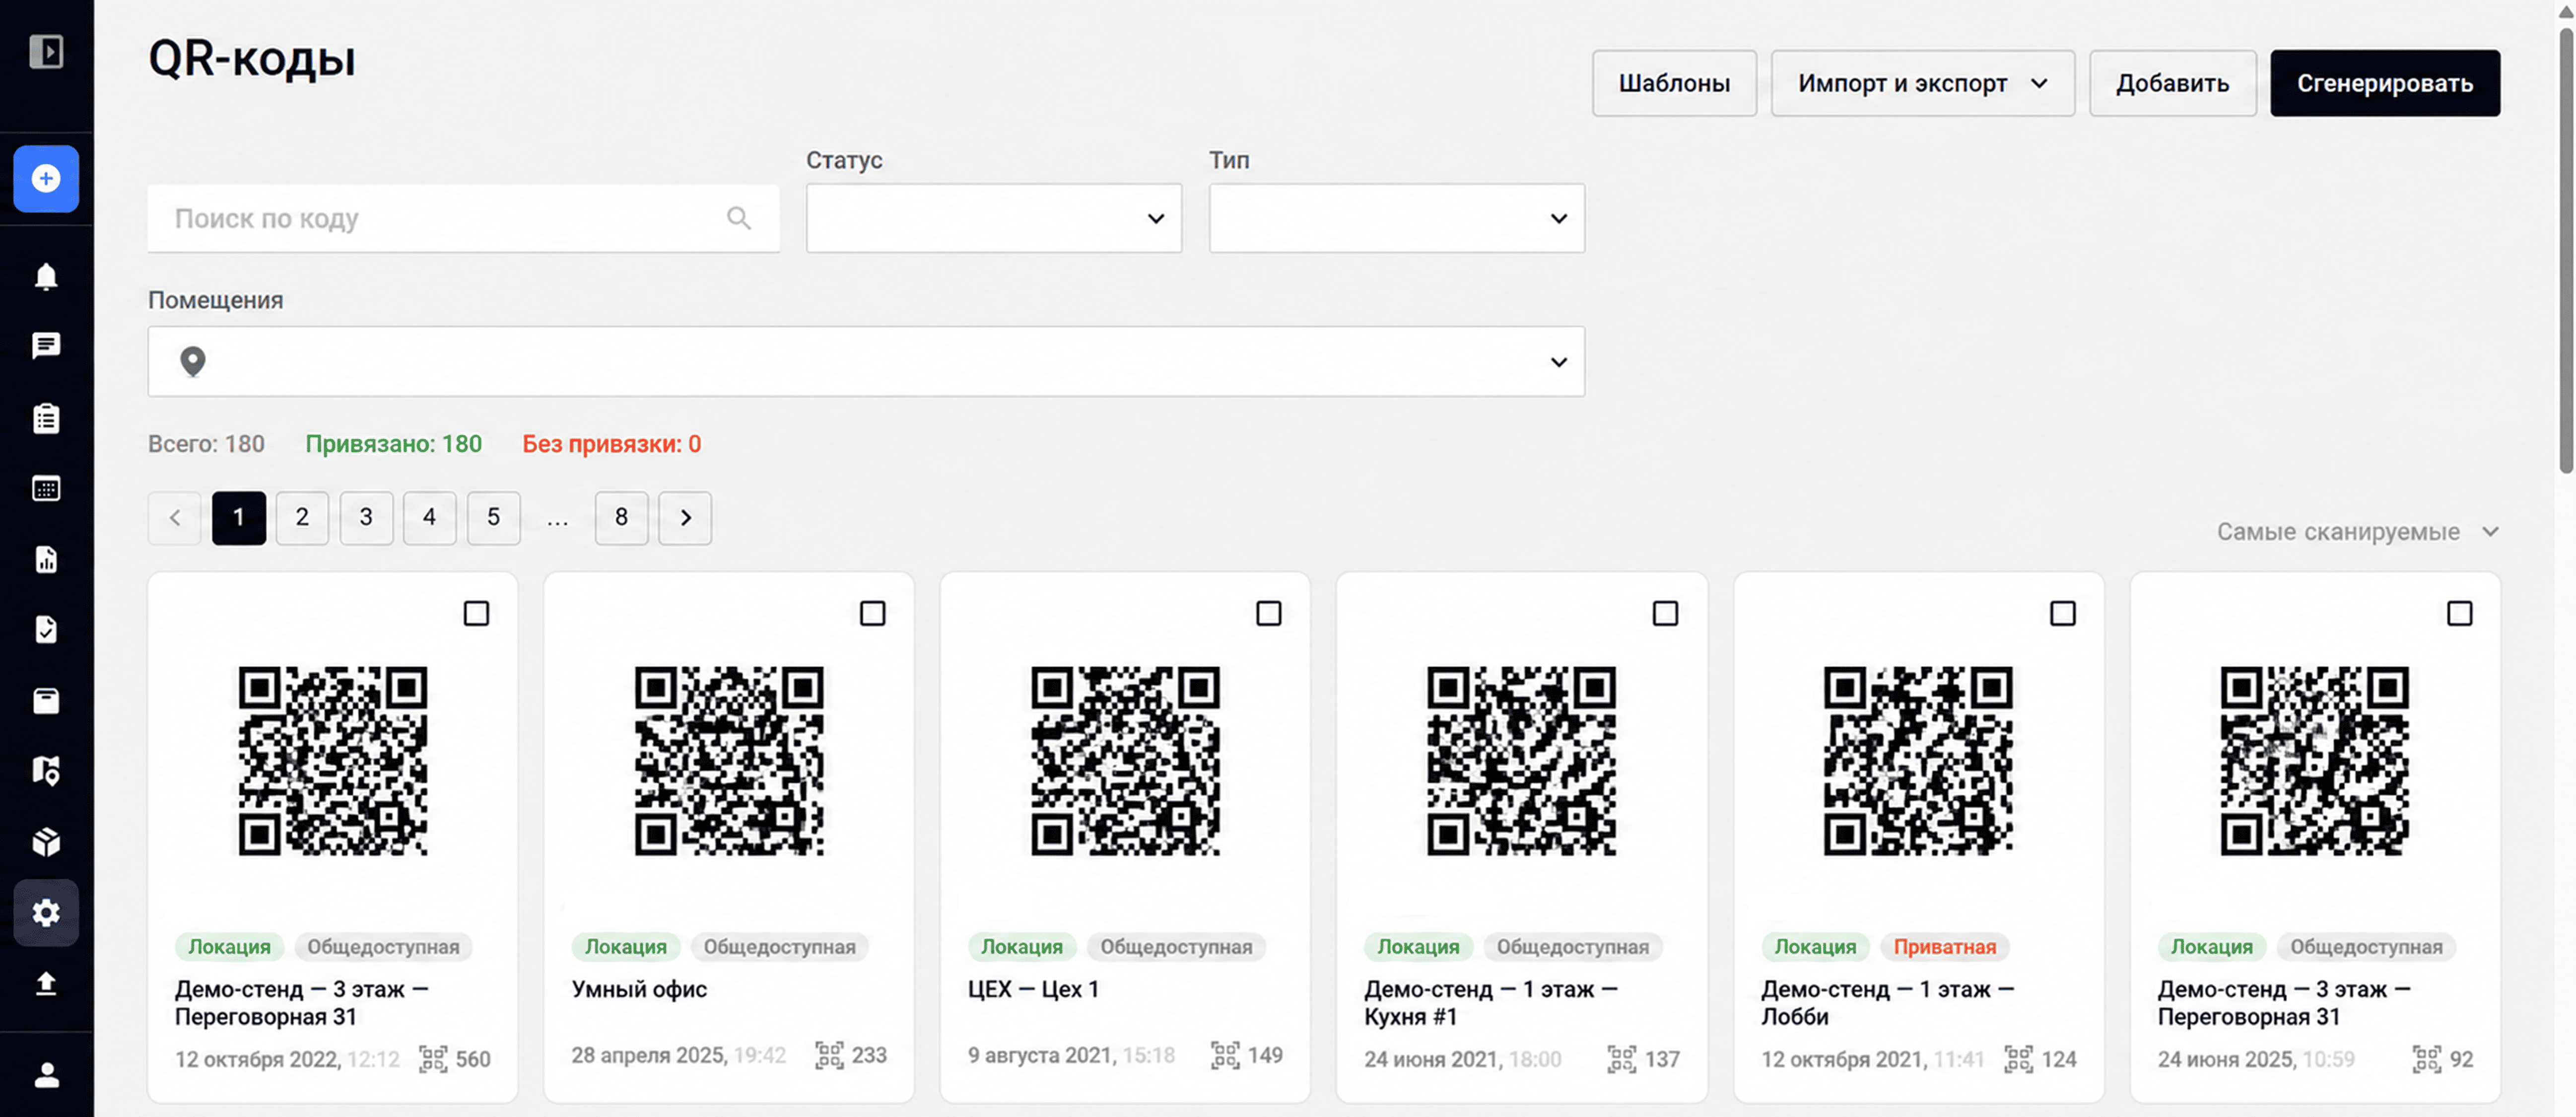Toggle the sidebar panel icon at top

pyautogui.click(x=46, y=51)
